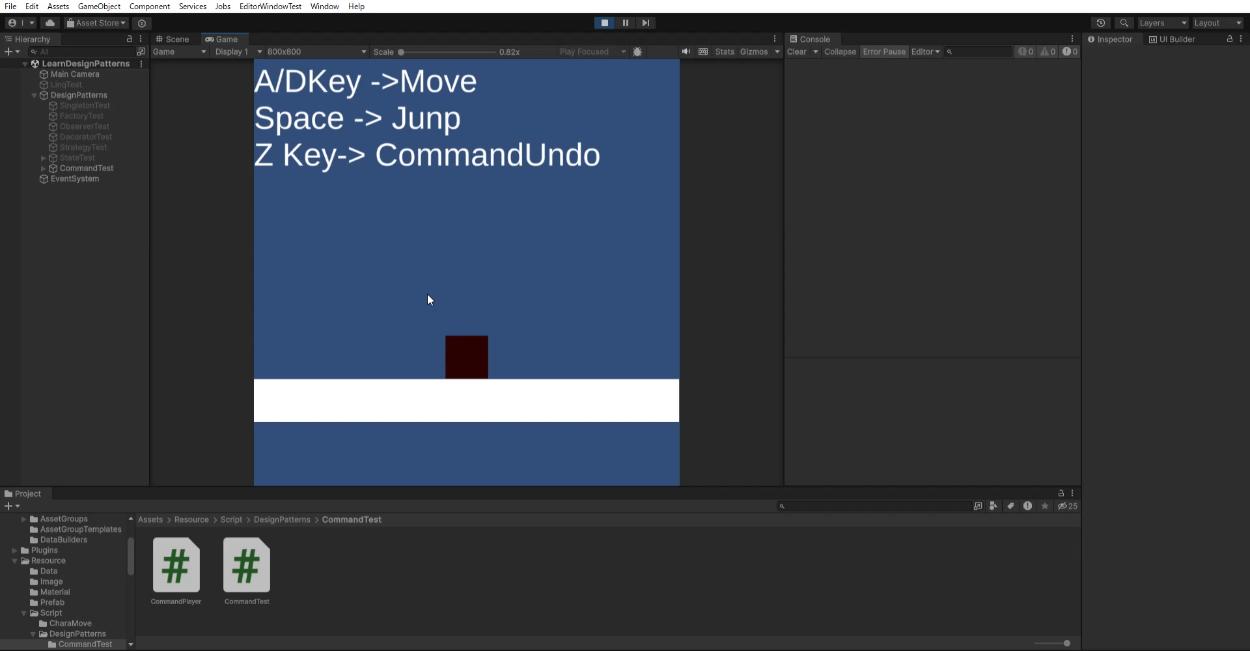Pause the running game
1250x651 pixels.
click(625, 23)
